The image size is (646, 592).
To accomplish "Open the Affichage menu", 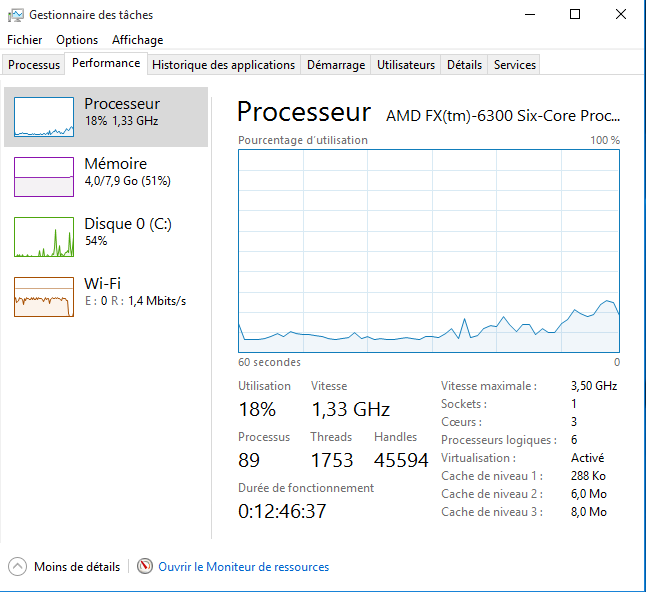I will click(x=137, y=40).
